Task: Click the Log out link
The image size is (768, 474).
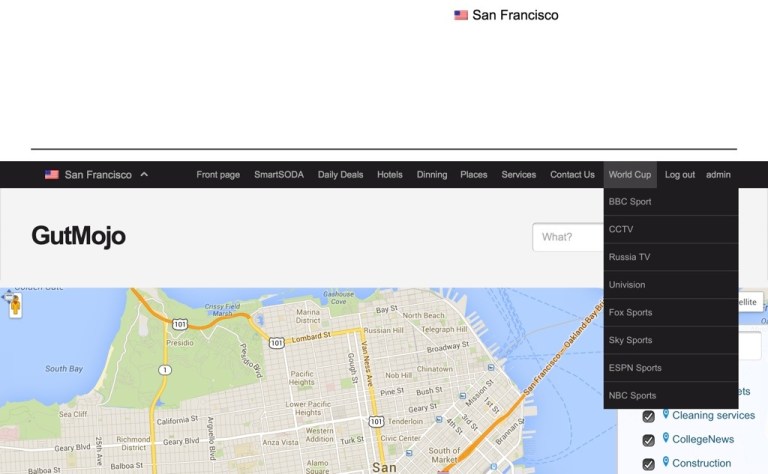Action: coord(679,175)
